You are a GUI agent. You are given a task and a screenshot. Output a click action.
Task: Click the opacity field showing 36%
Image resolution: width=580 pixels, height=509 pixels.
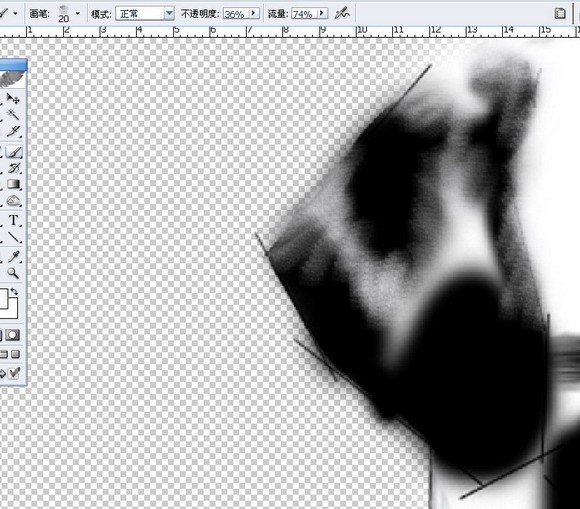236,14
